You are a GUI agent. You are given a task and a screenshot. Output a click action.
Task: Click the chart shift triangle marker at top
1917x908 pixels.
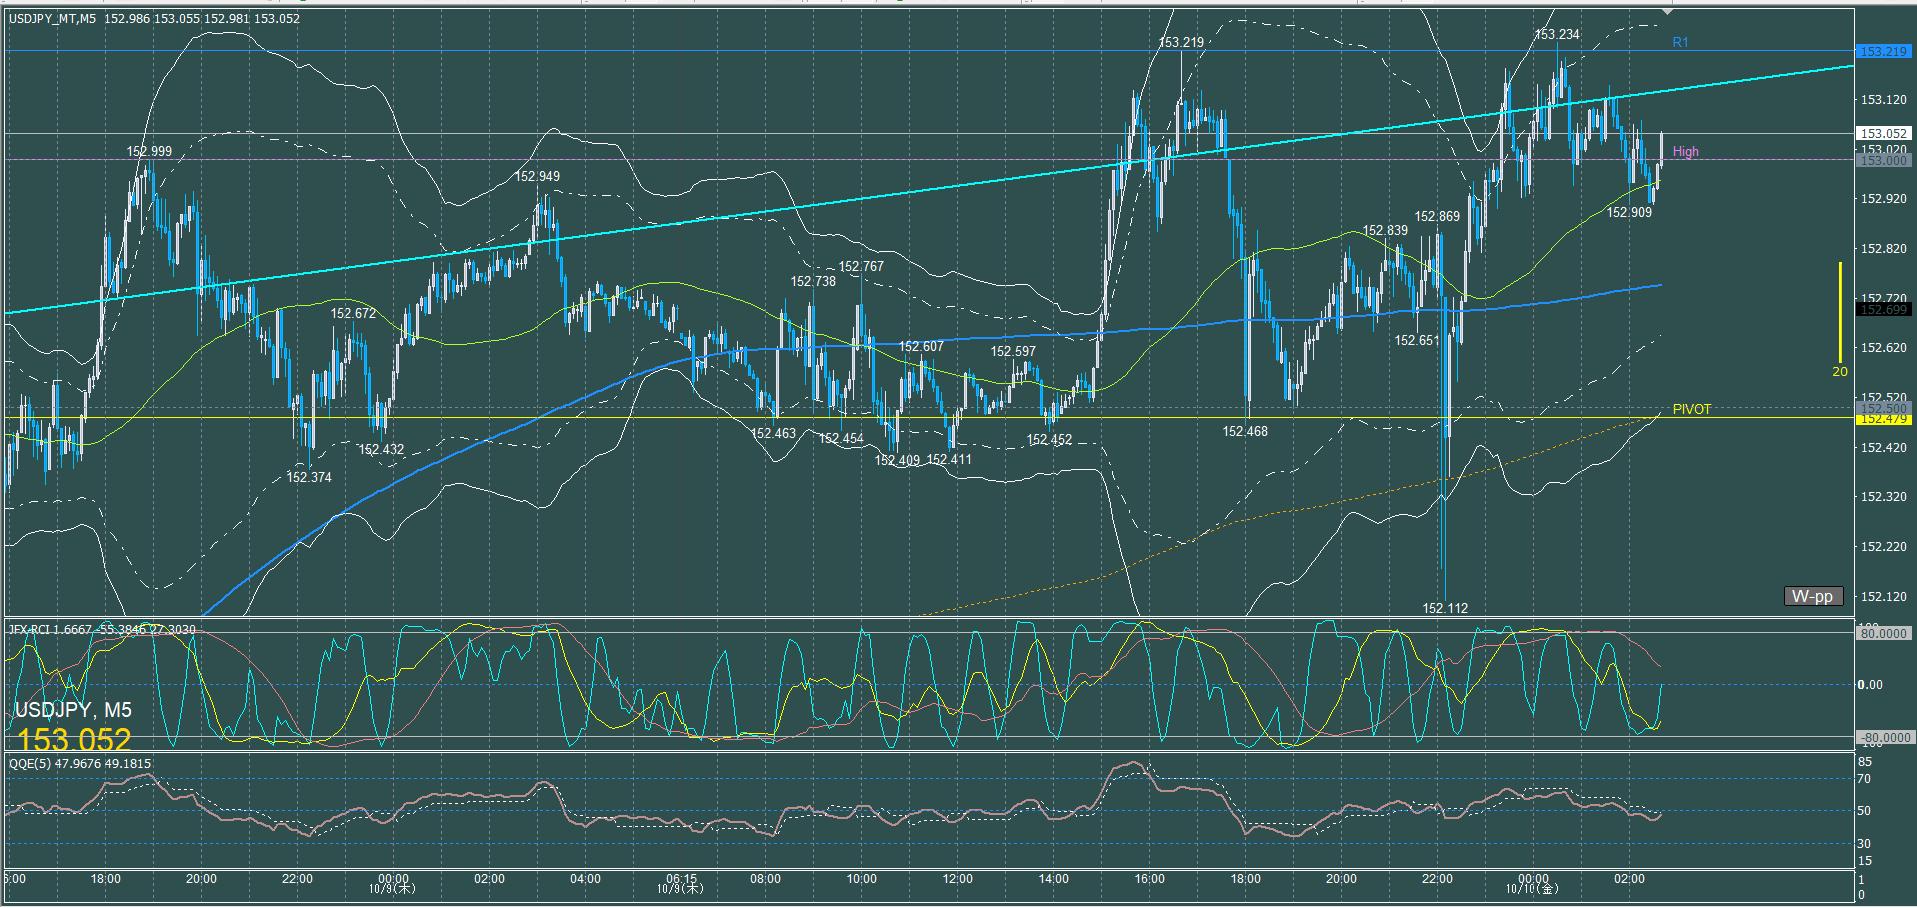(1666, 12)
